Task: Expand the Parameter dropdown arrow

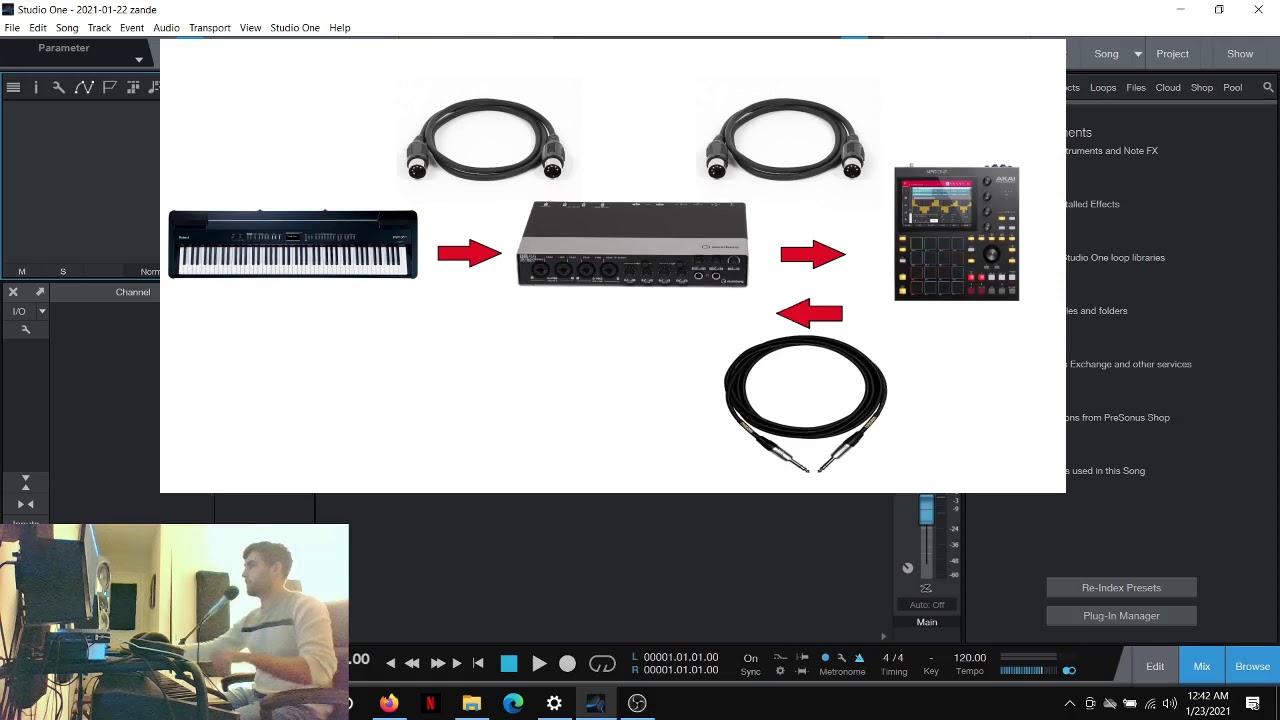Action: click(x=139, y=60)
